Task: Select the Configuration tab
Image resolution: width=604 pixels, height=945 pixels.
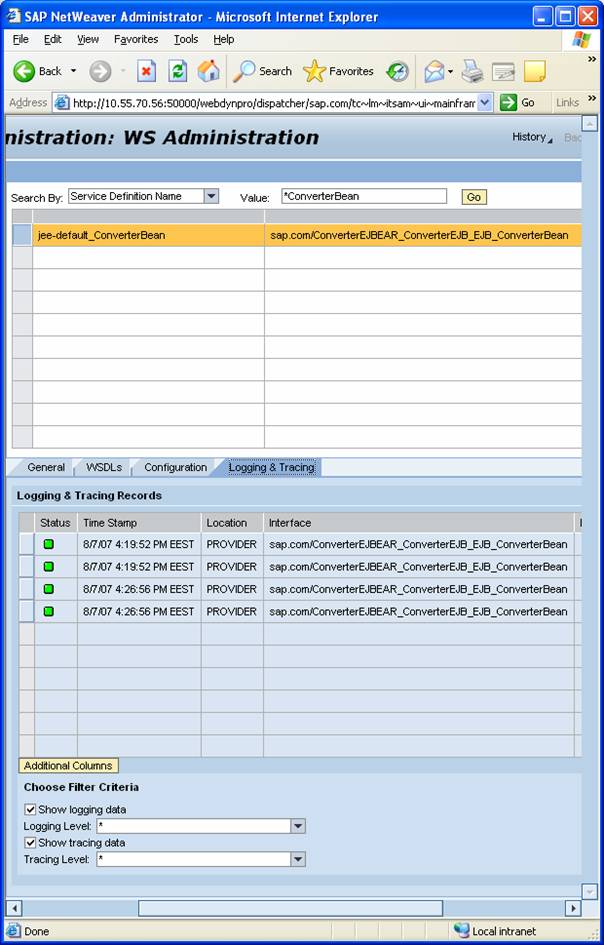Action: (175, 468)
